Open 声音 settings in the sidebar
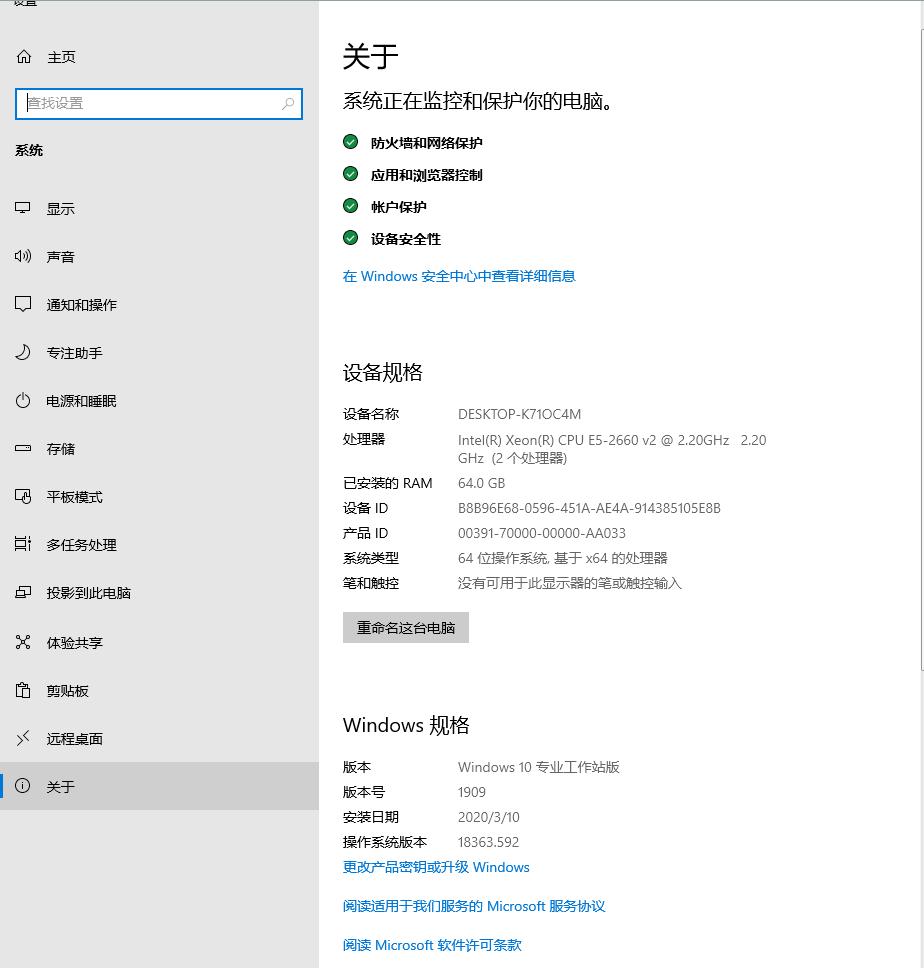This screenshot has height=968, width=924. click(60, 256)
